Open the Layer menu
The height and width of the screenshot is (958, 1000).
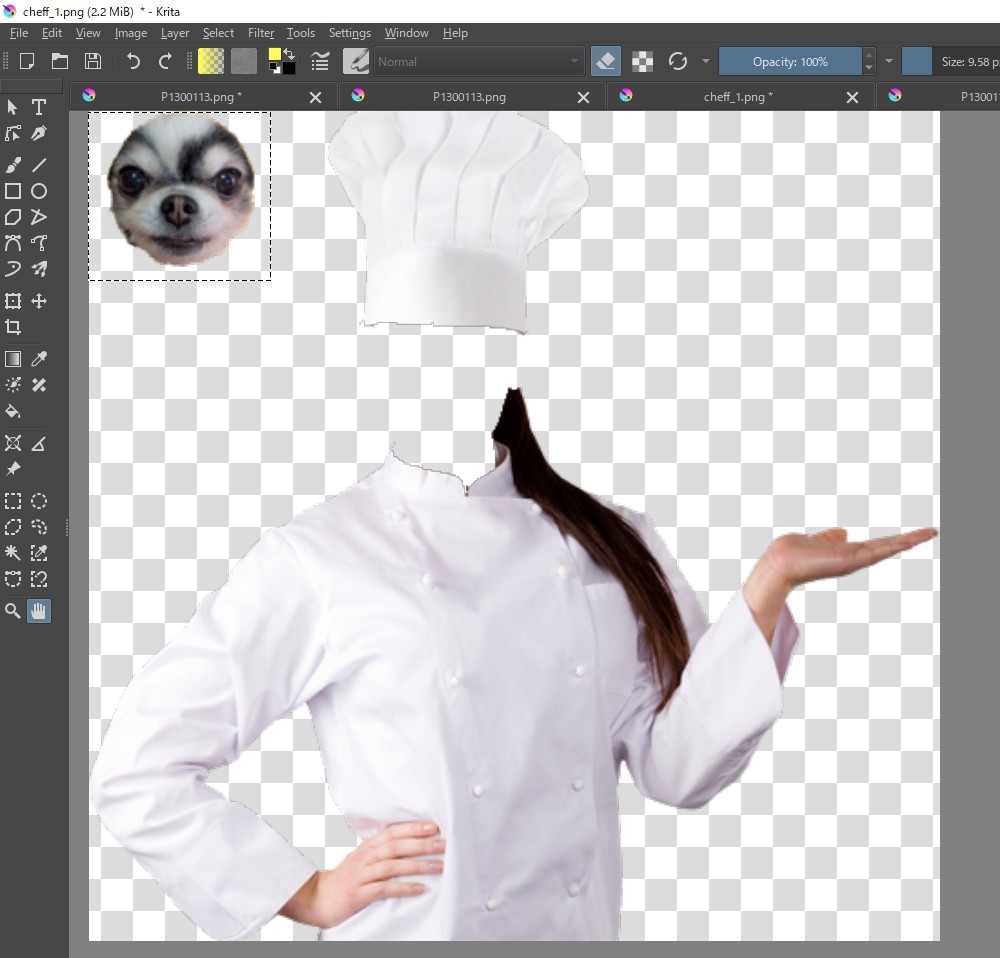pyautogui.click(x=175, y=33)
